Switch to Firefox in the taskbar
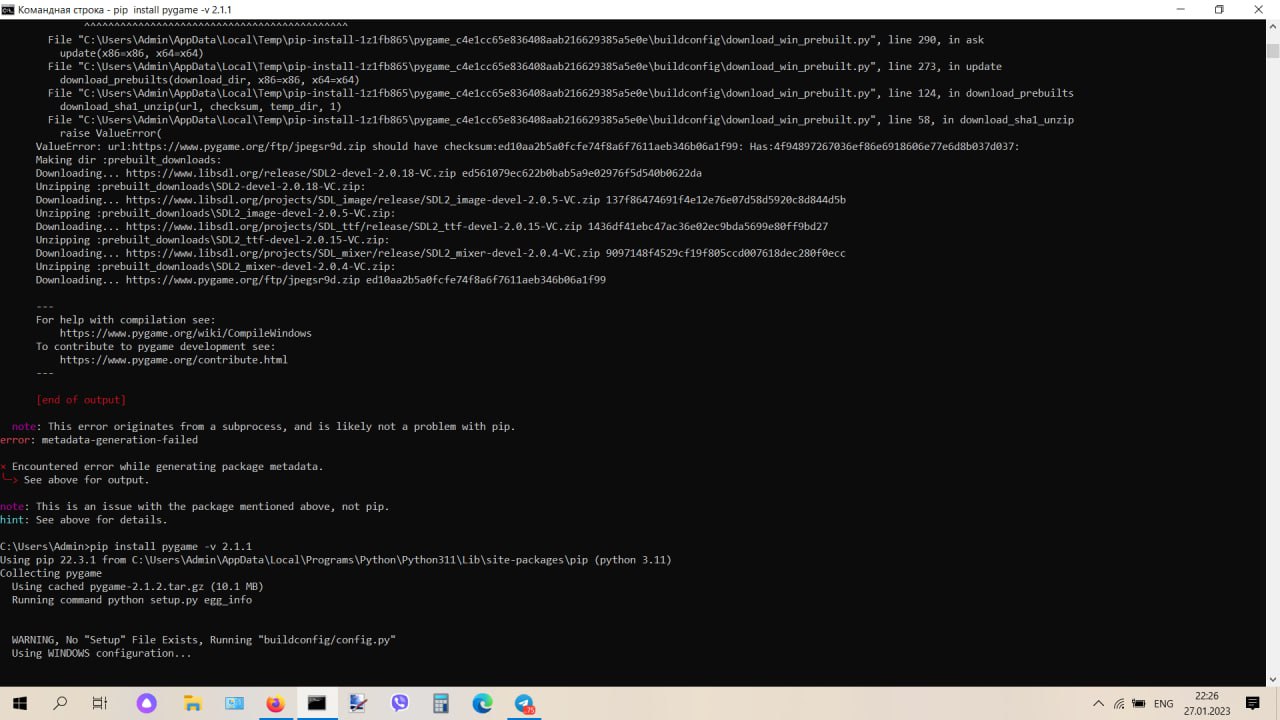The image size is (1280, 720). [275, 703]
